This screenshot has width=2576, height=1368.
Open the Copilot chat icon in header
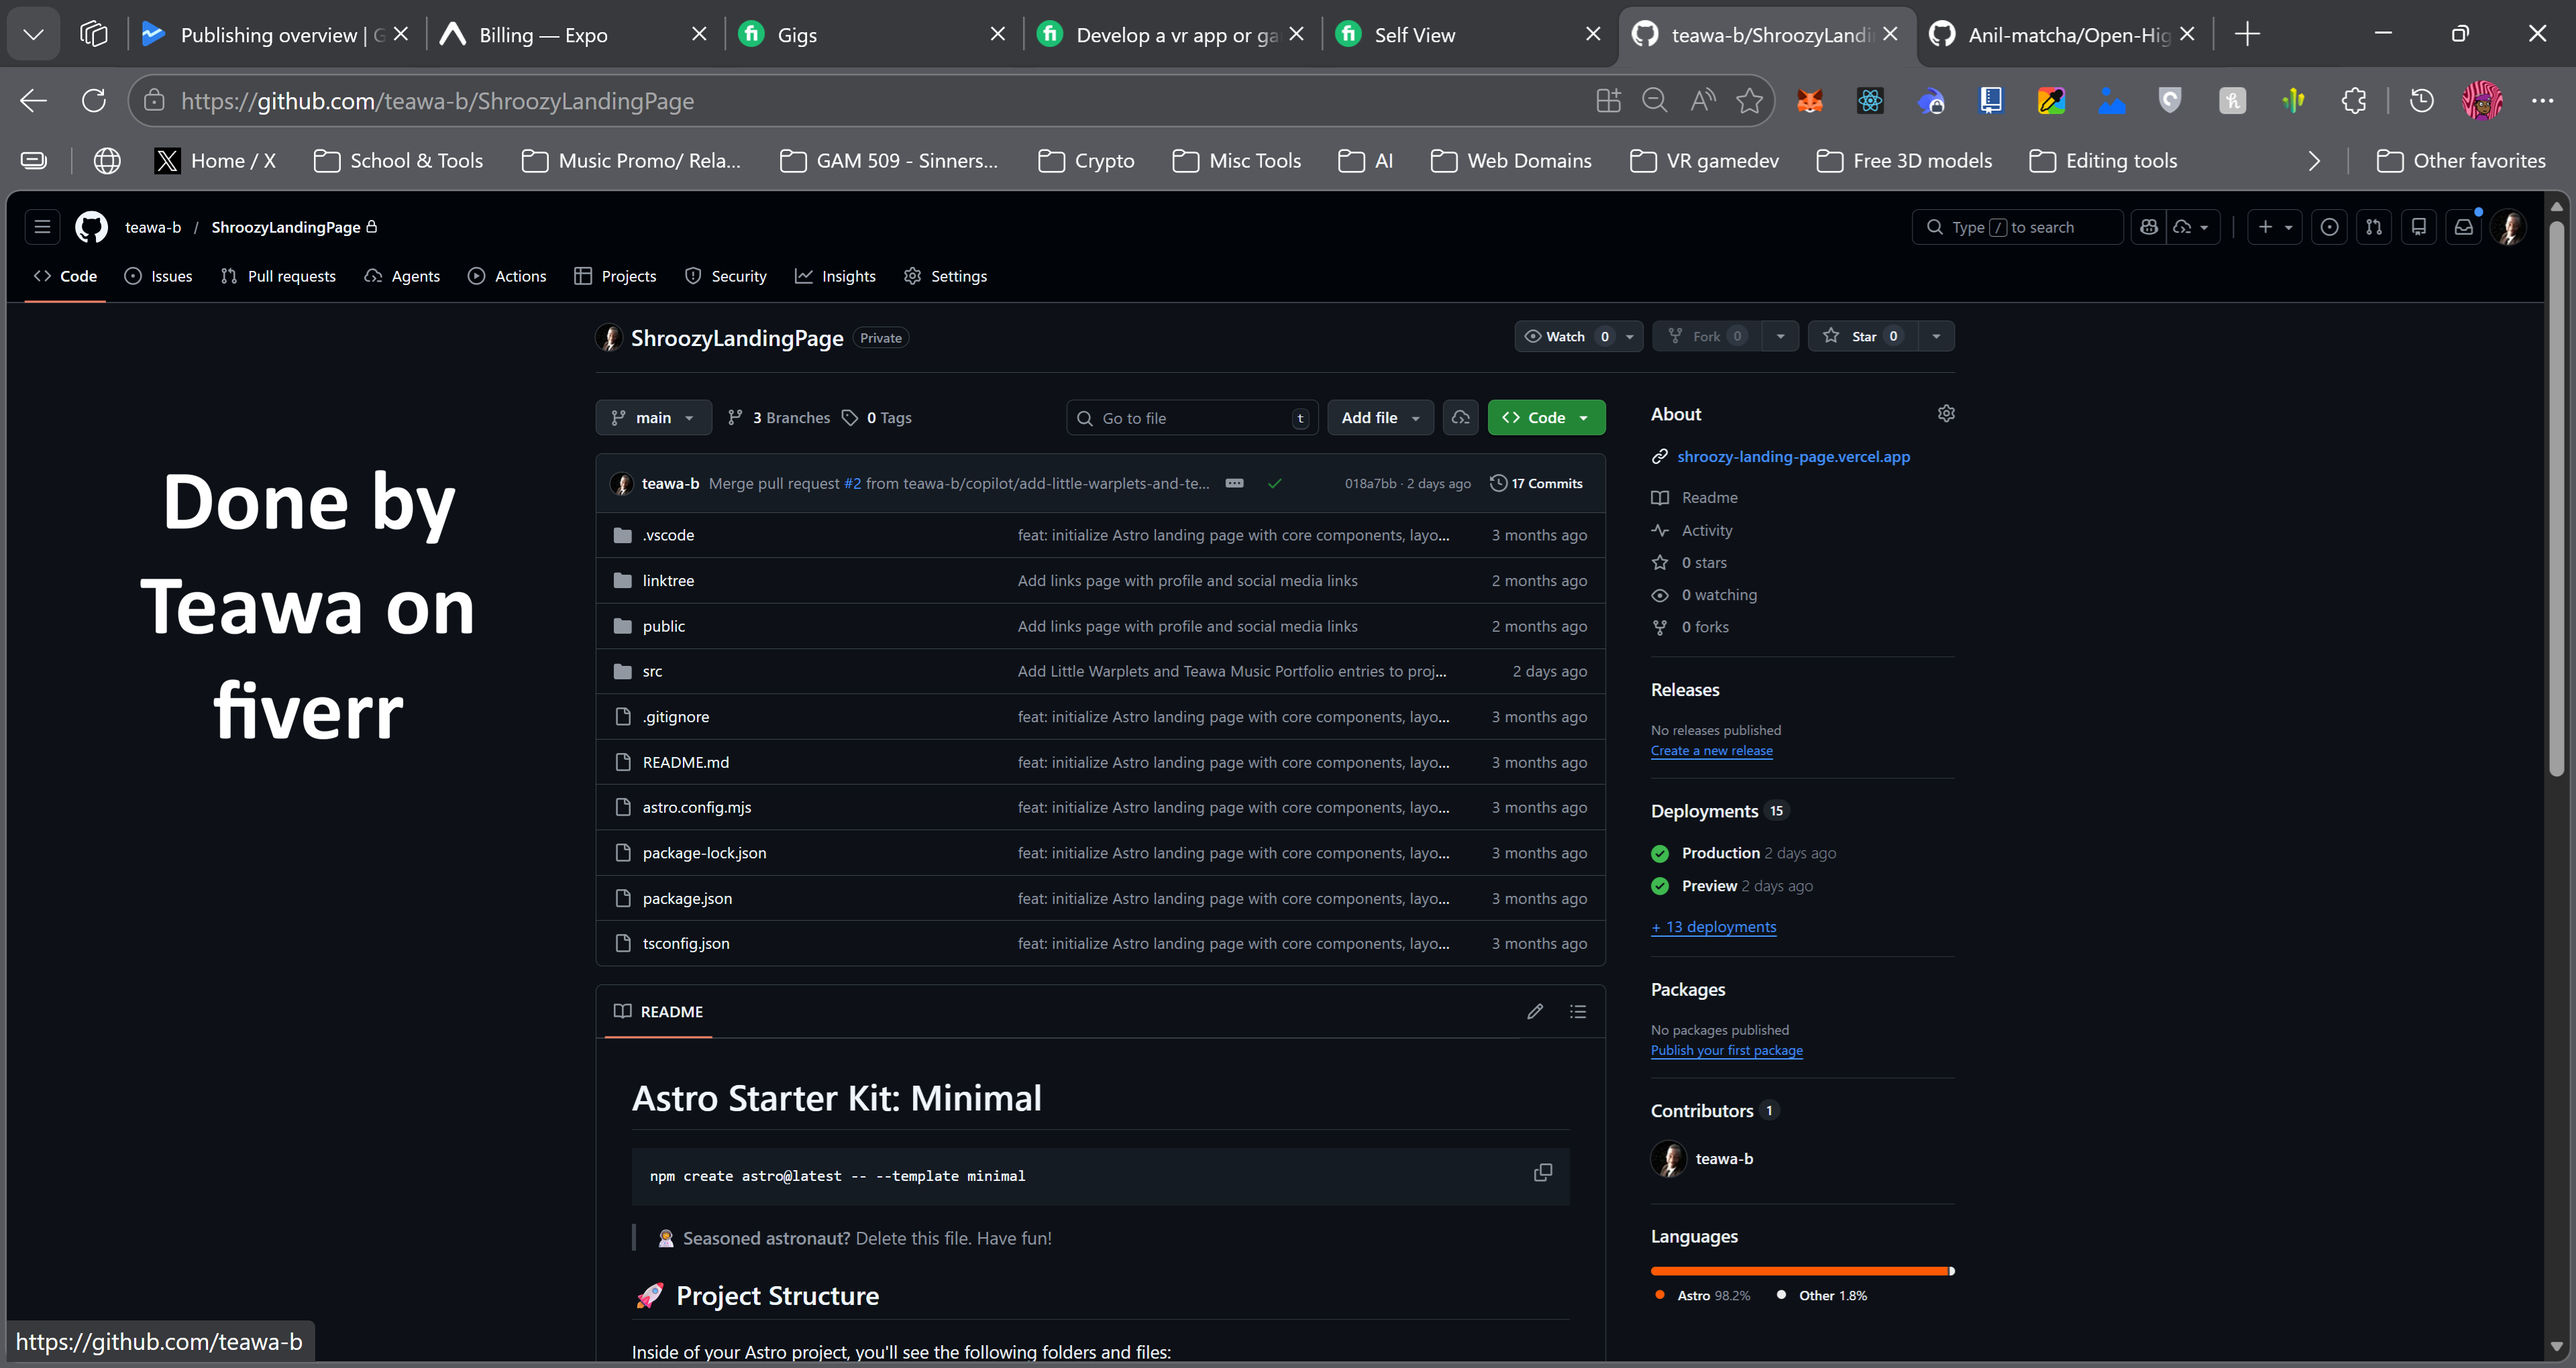tap(2148, 227)
